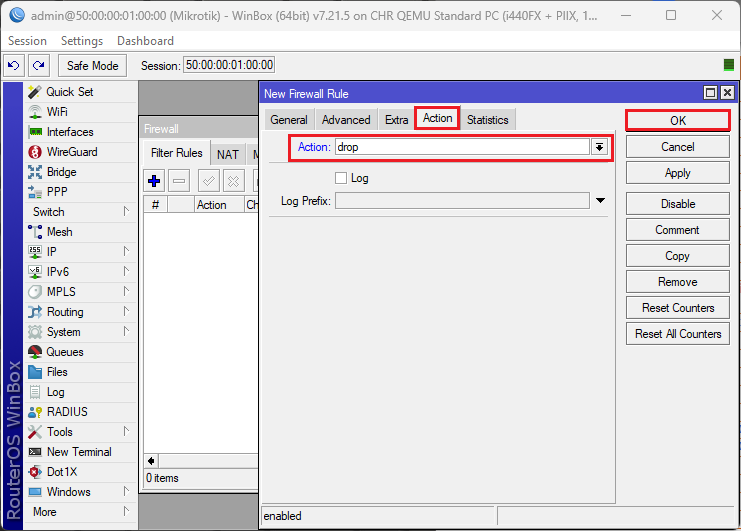
Task: Toggle Safe Mode button
Action: (93, 65)
